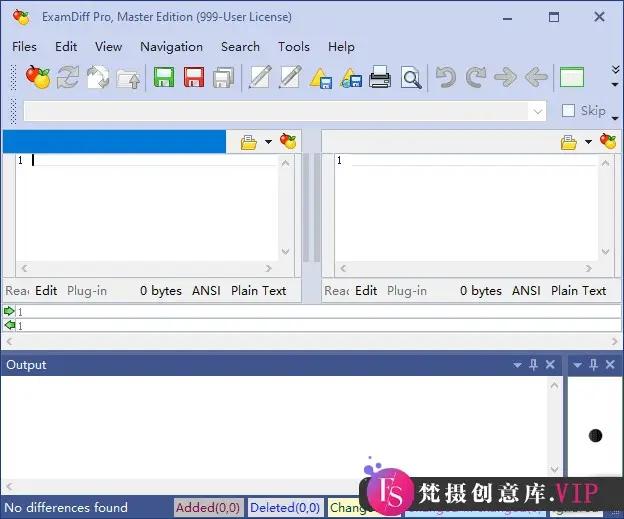The height and width of the screenshot is (519, 624).
Task: Open the View menu
Action: 108,47
